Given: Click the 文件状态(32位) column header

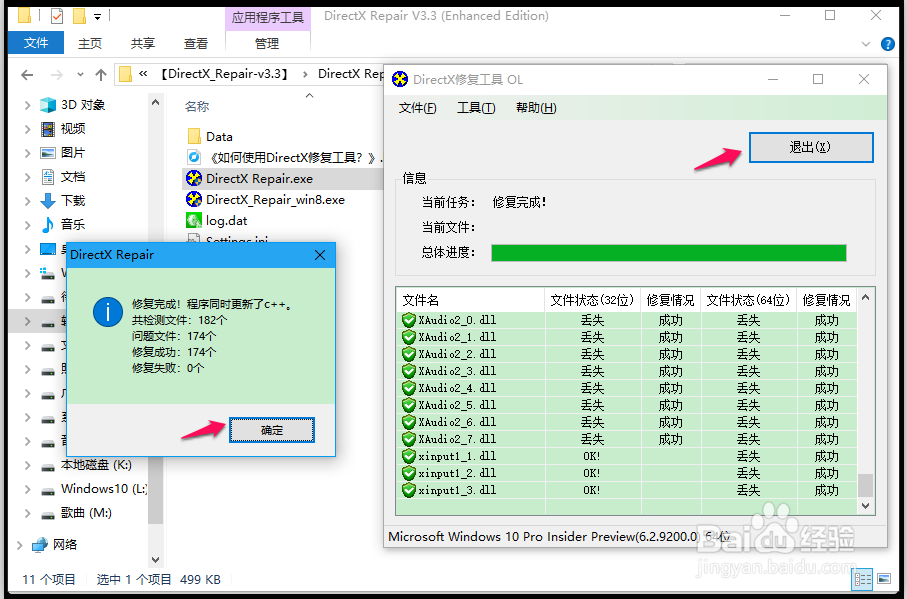Looking at the screenshot, I should pos(592,301).
